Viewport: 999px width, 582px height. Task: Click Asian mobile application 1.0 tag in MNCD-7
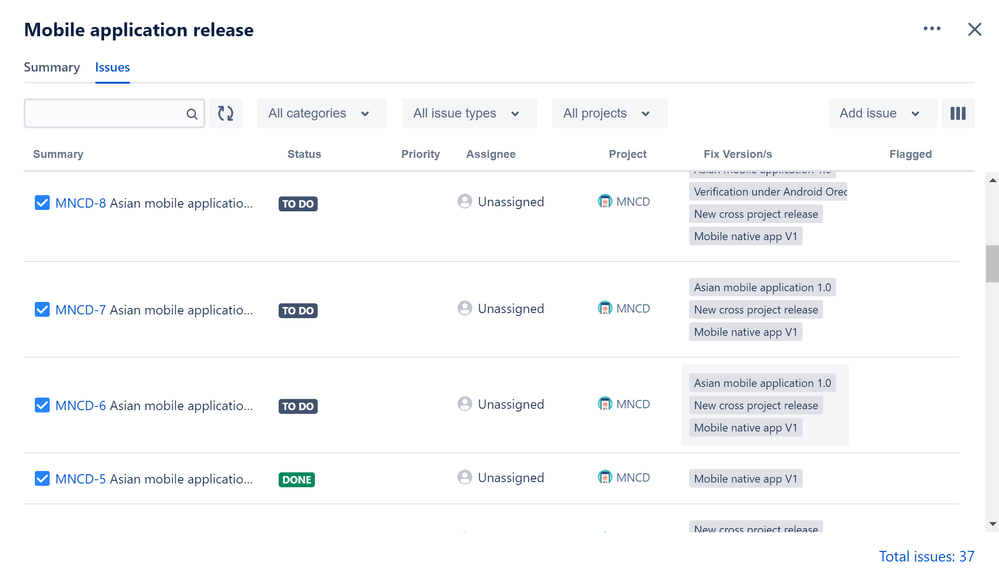pos(762,287)
